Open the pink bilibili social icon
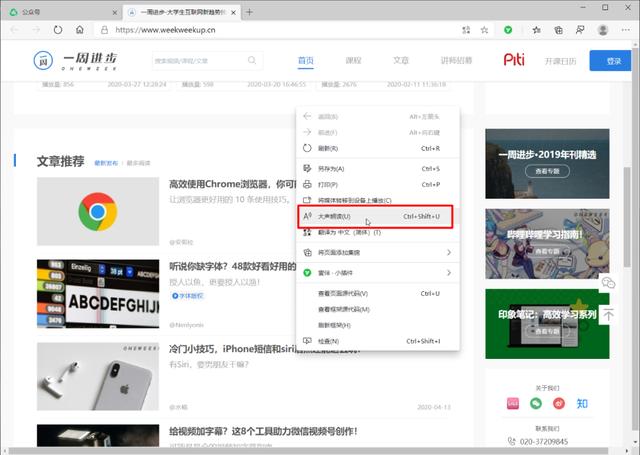This screenshot has width=640, height=455. [x=513, y=404]
